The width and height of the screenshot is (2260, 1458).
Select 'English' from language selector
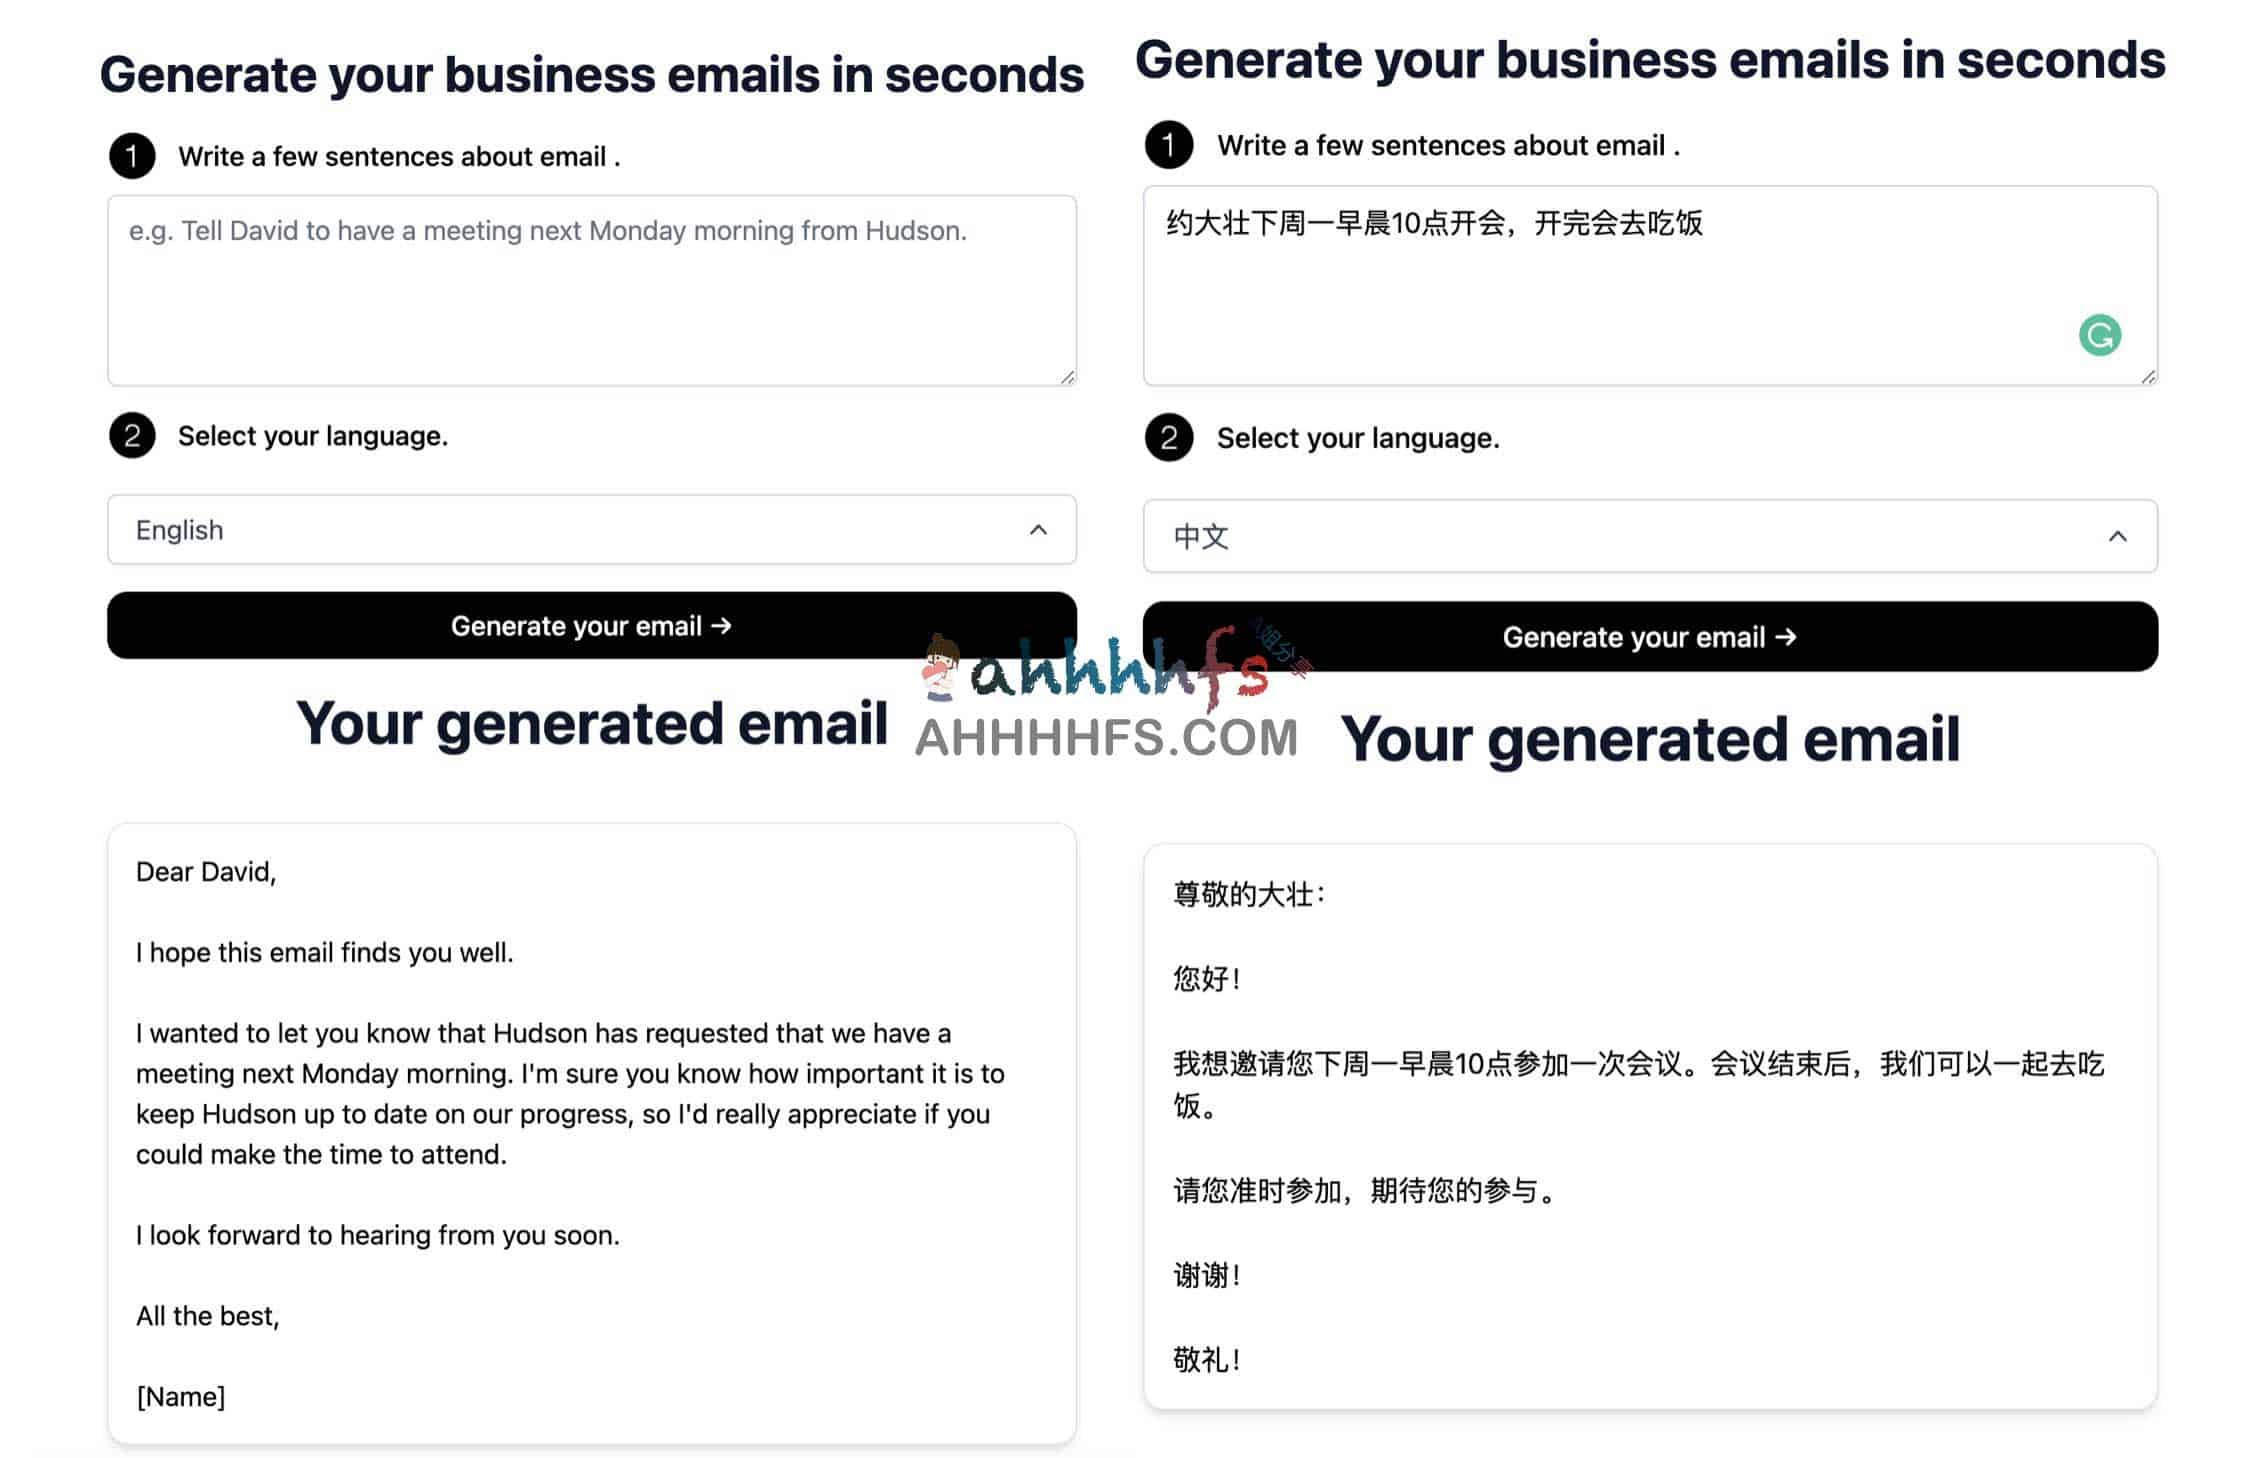[590, 532]
